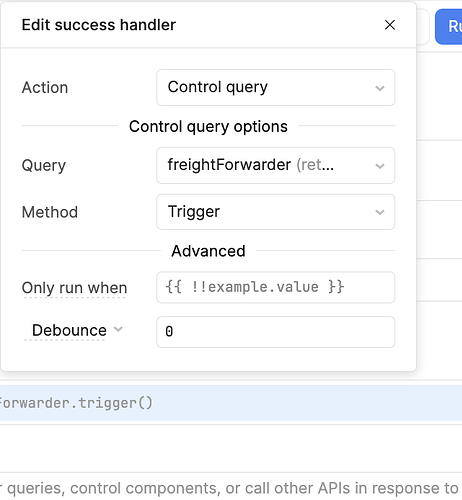This screenshot has width=462, height=500.
Task: Expand the Debounce option selector
Action: coord(74,330)
